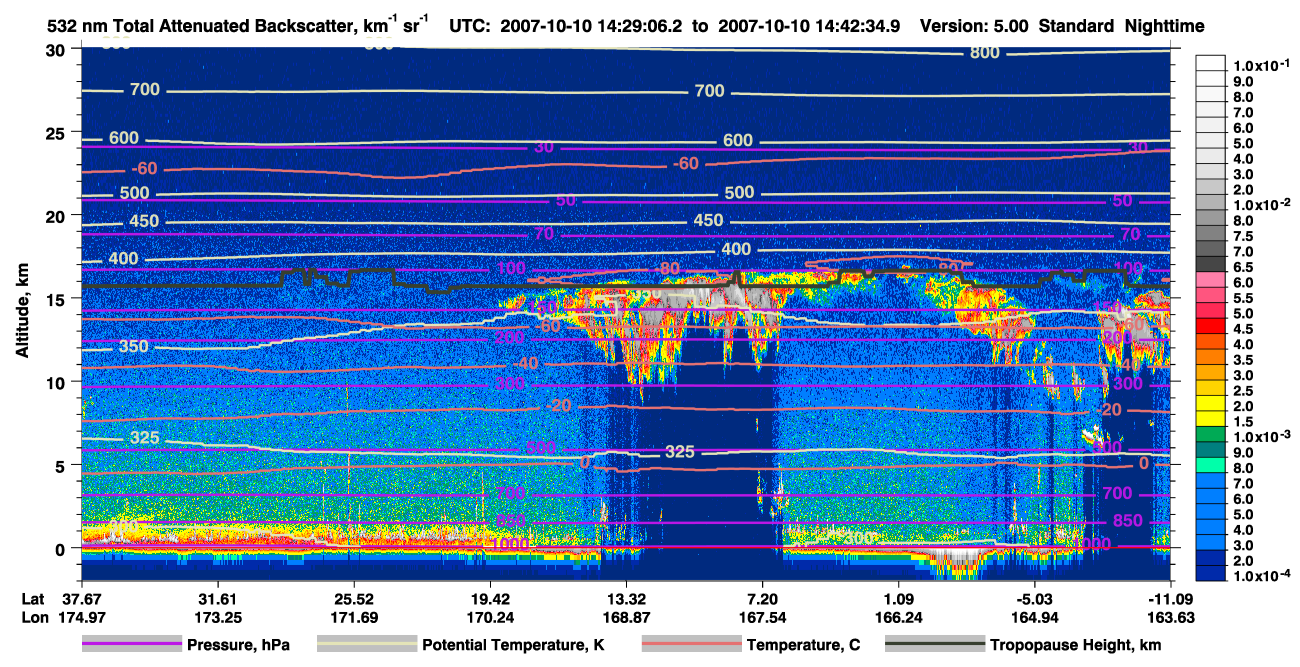Click colorbar label '6.5'
Image resolution: width=1300 pixels, height=667 pixels.
click(x=1244, y=266)
